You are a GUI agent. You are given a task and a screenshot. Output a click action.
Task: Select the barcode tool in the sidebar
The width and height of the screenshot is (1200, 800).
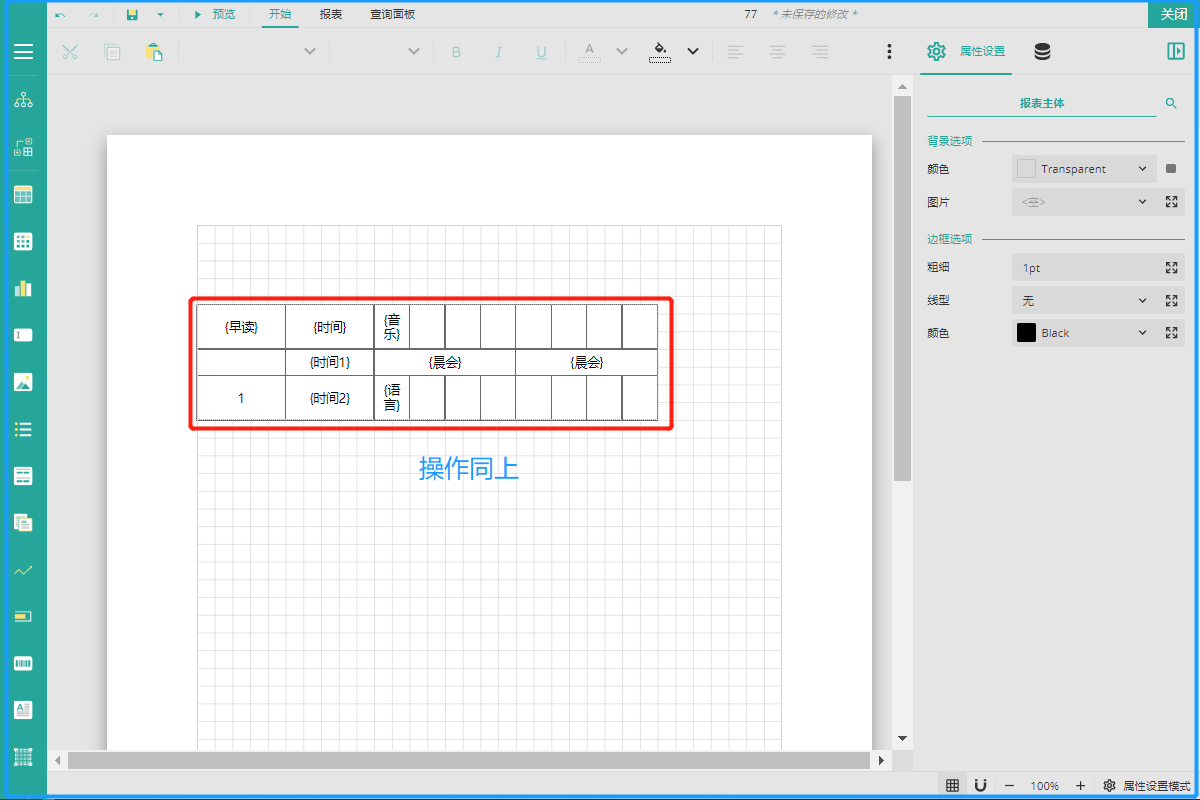[x=23, y=663]
